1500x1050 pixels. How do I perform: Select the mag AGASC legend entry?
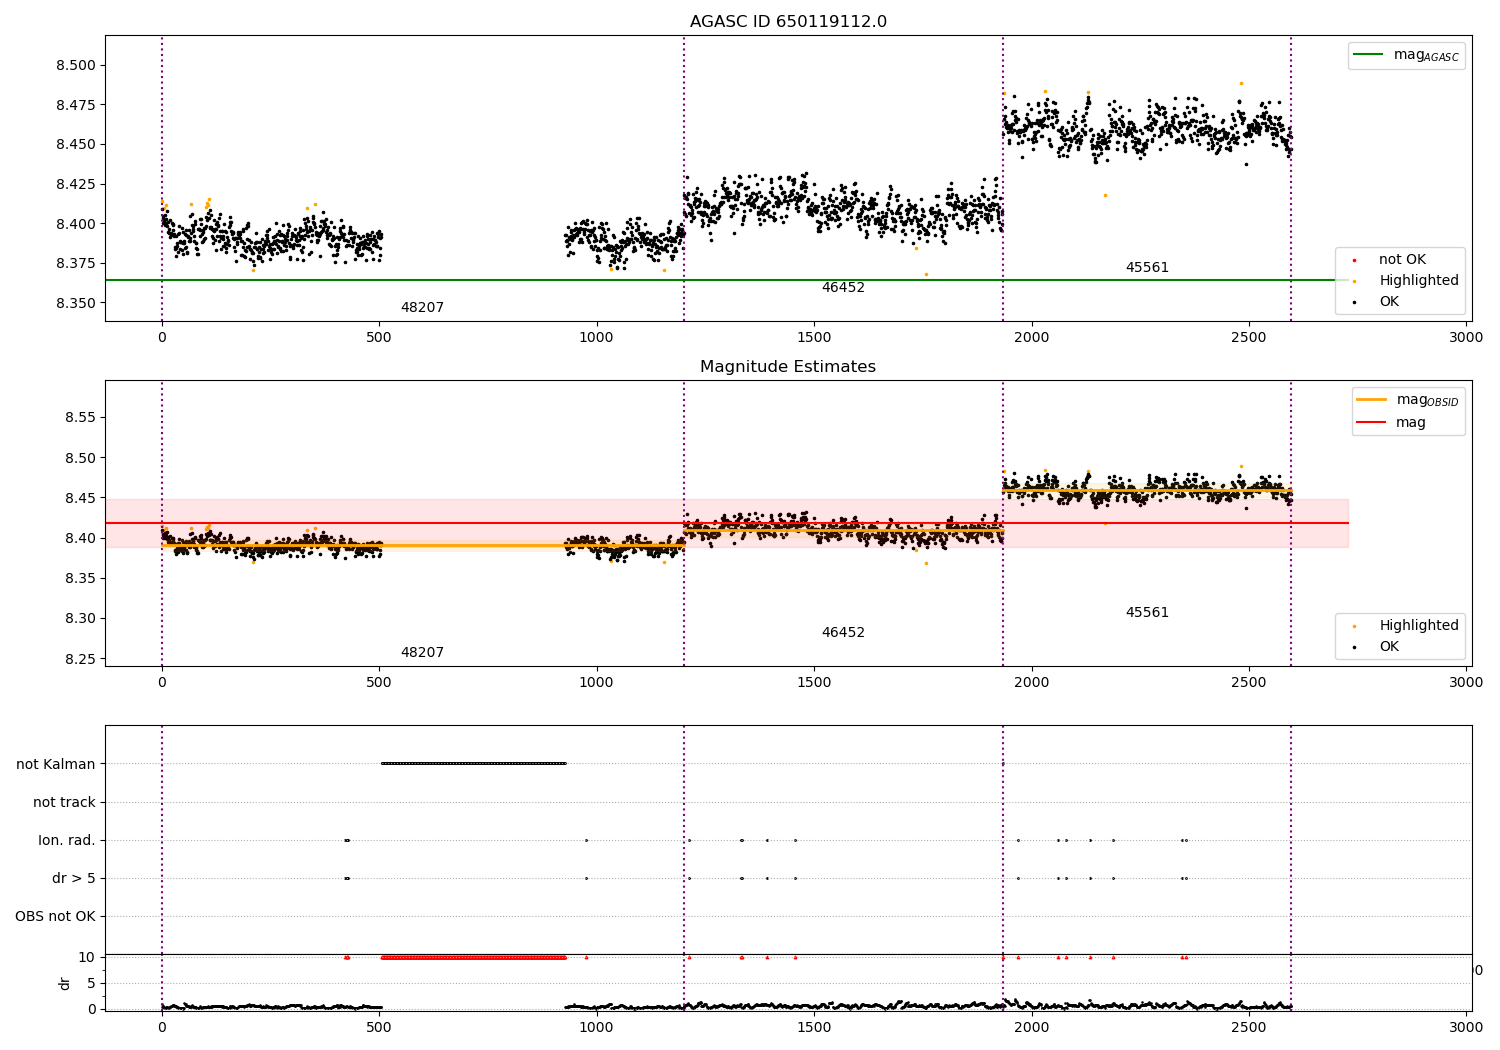[x=1406, y=56]
